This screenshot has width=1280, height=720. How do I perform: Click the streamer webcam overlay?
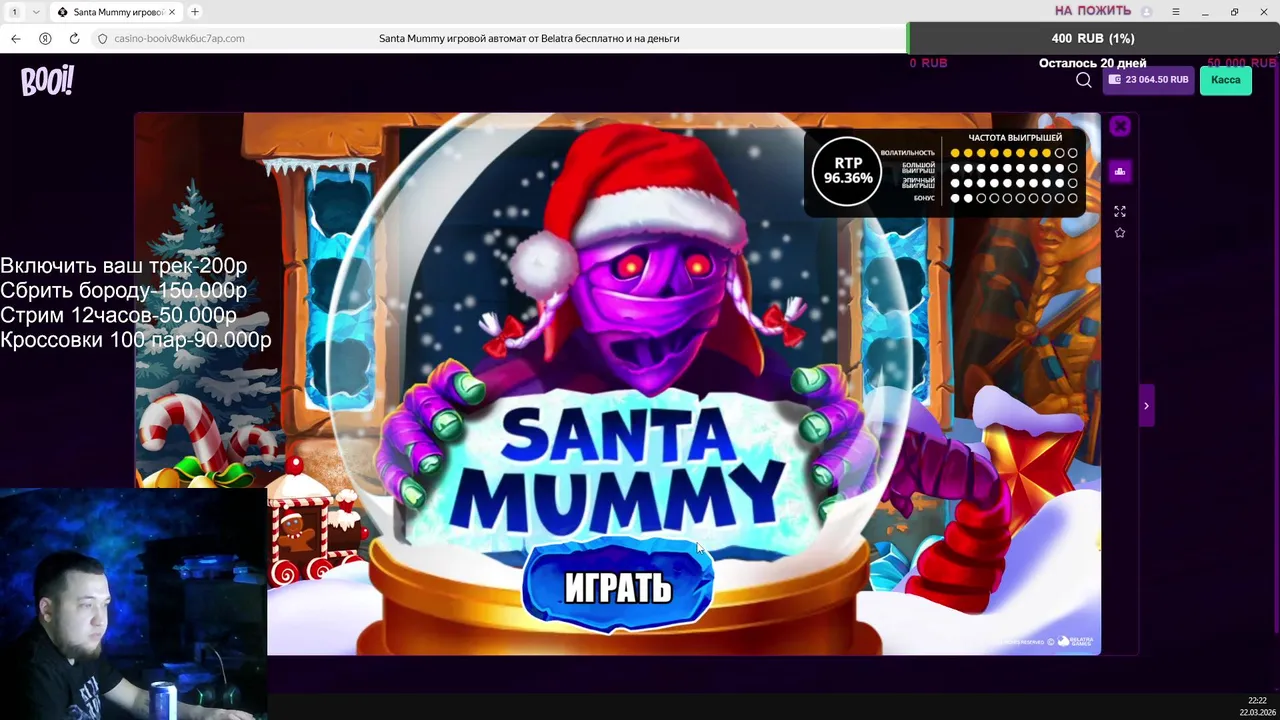133,604
